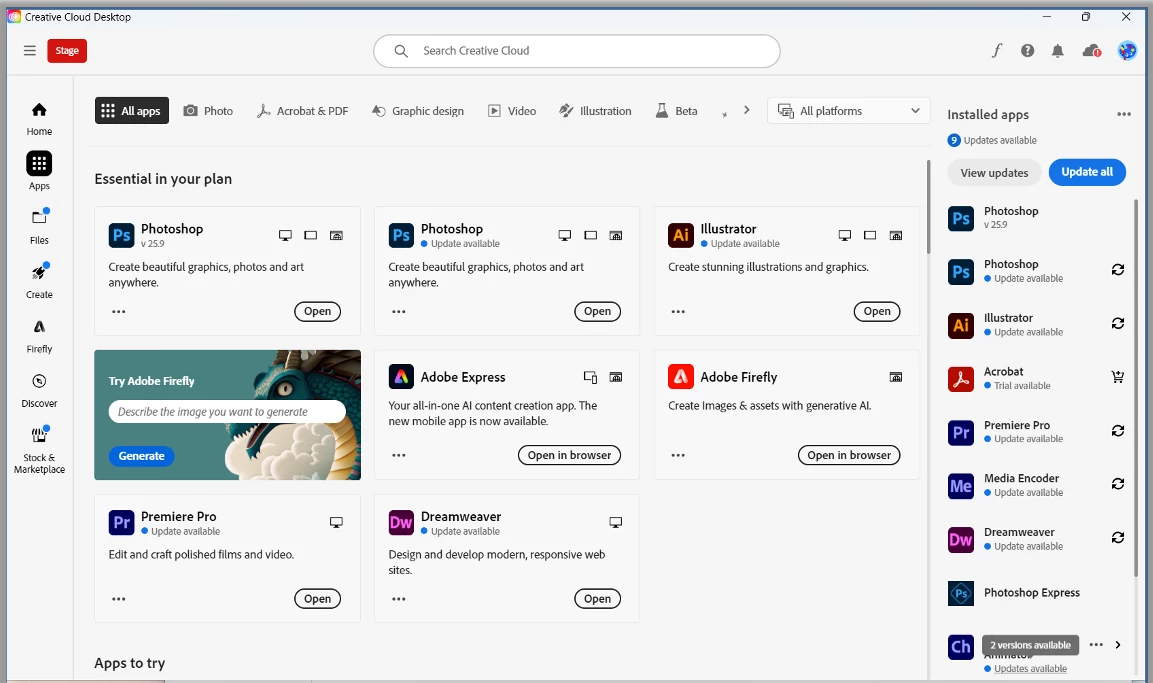The image size is (1153, 683).
Task: Click desktop platform icon on Illustrator card
Action: coord(845,235)
